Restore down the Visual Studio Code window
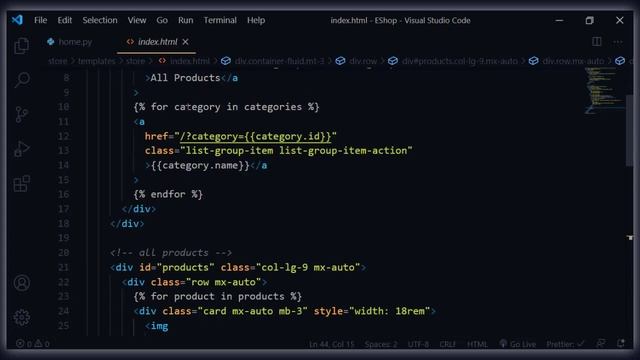The height and width of the screenshot is (360, 640). 589,20
